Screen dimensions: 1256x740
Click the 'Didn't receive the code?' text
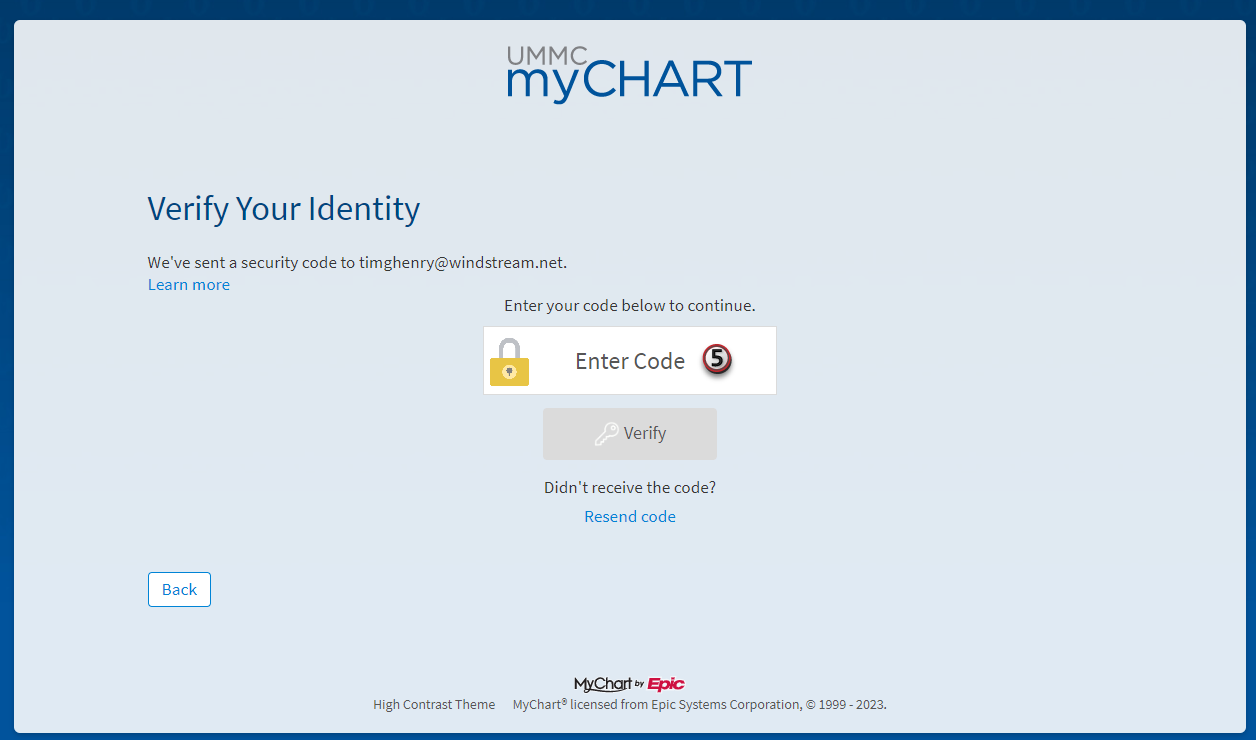(x=630, y=488)
